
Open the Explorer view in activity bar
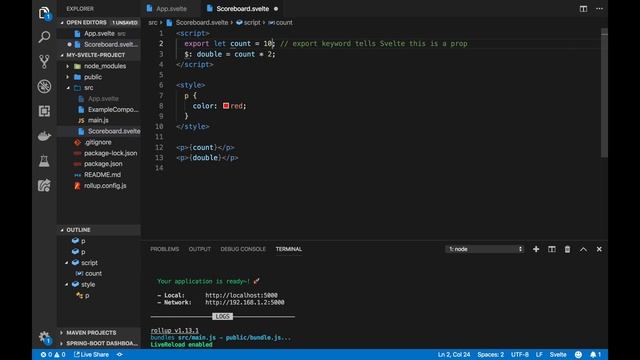pos(44,13)
